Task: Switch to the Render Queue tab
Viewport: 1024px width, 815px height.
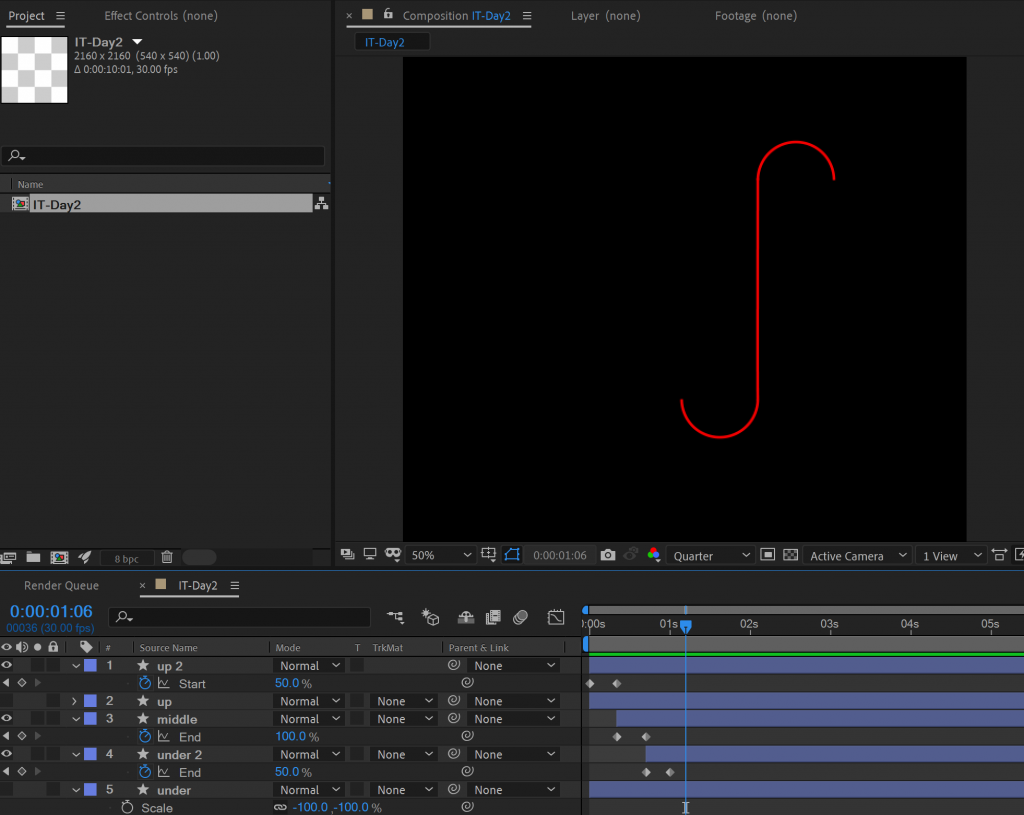Action: click(61, 585)
